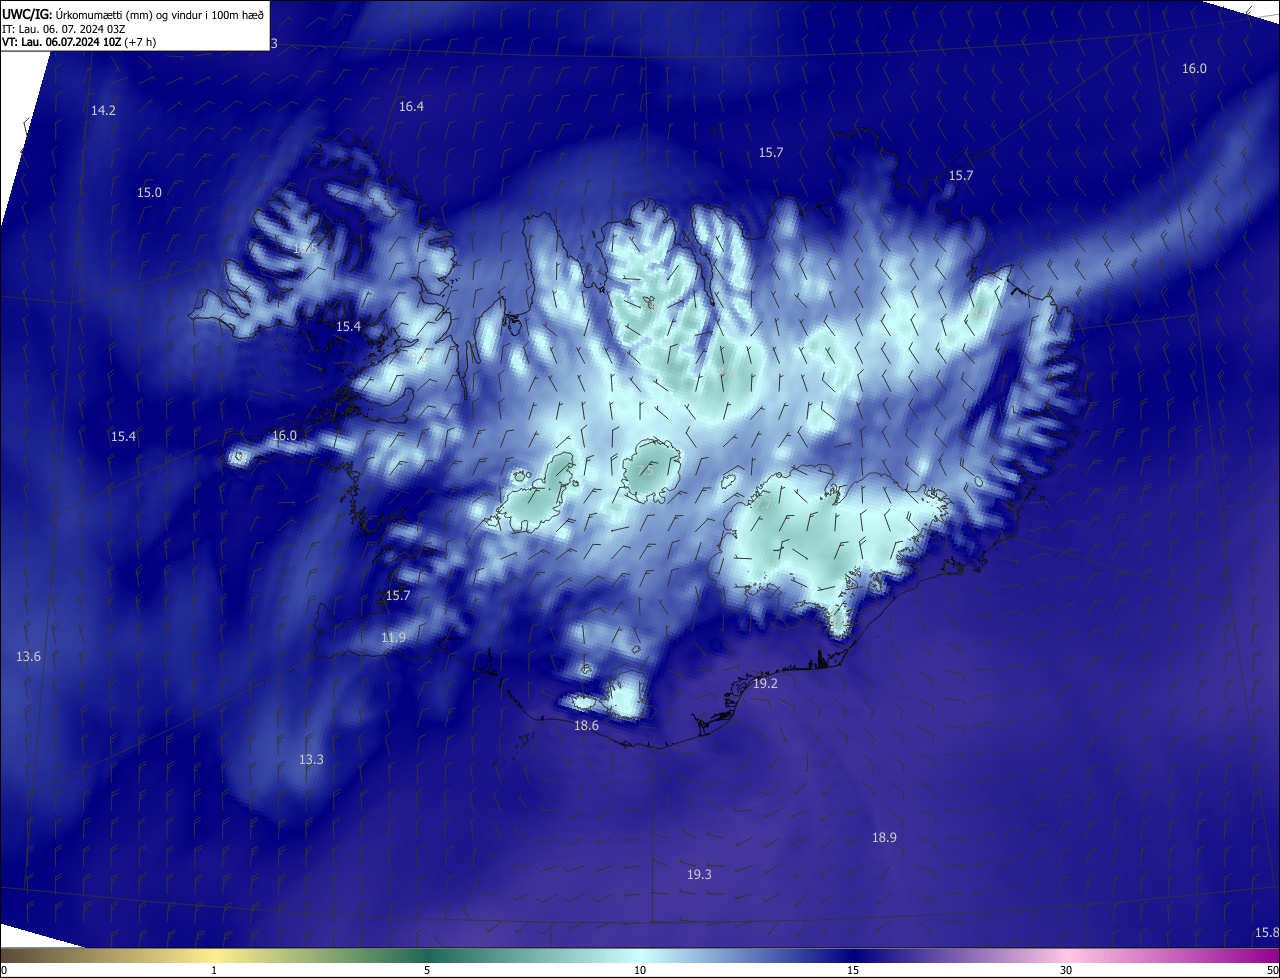
Task: Click the 18.9 value label
Action: coord(884,838)
